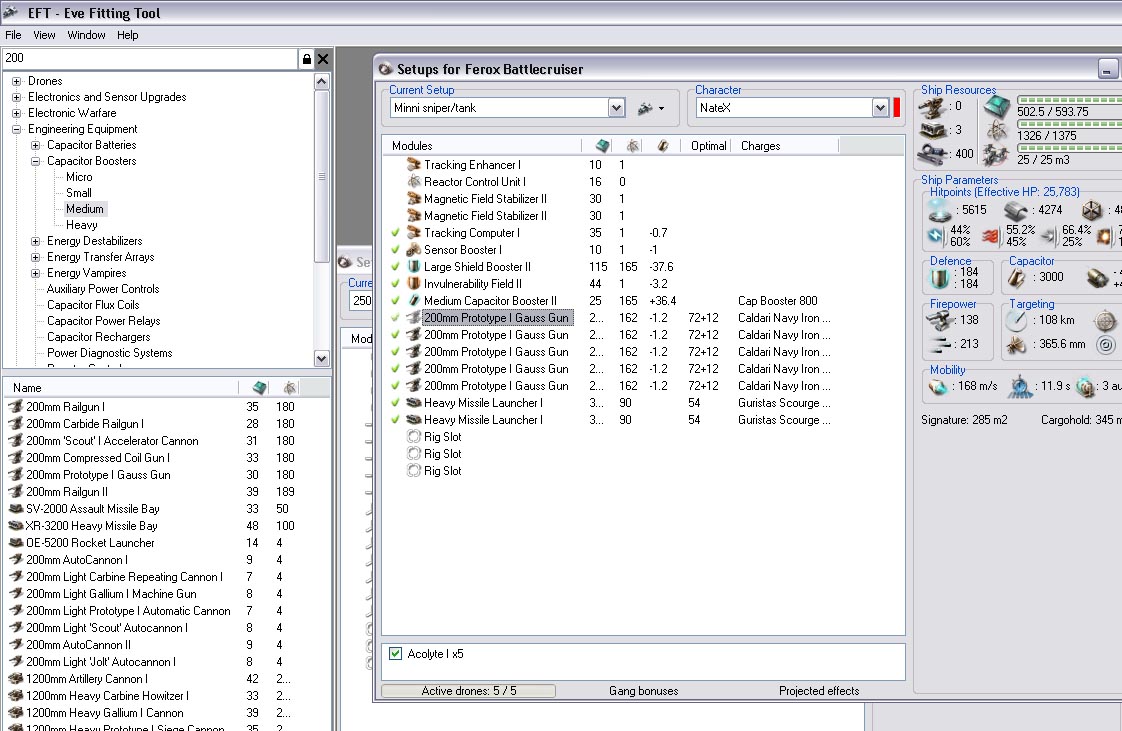The image size is (1122, 731).
Task: Open the Window menu
Action: pyautogui.click(x=86, y=35)
